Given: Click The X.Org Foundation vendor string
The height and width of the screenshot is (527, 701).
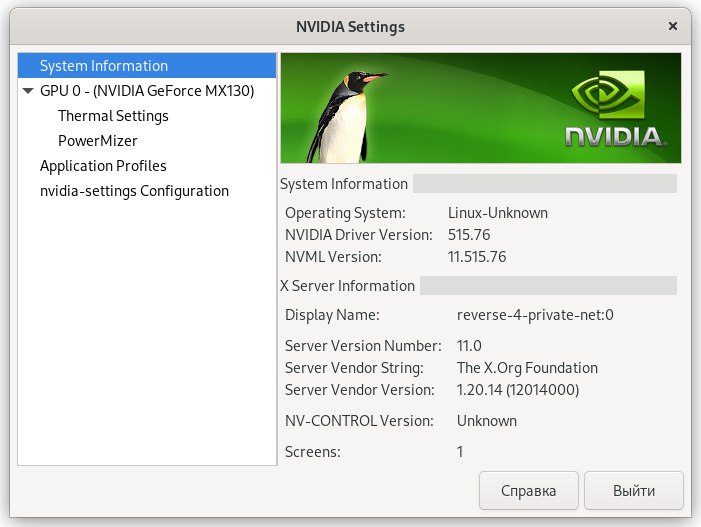Looking at the screenshot, I should pyautogui.click(x=527, y=367).
